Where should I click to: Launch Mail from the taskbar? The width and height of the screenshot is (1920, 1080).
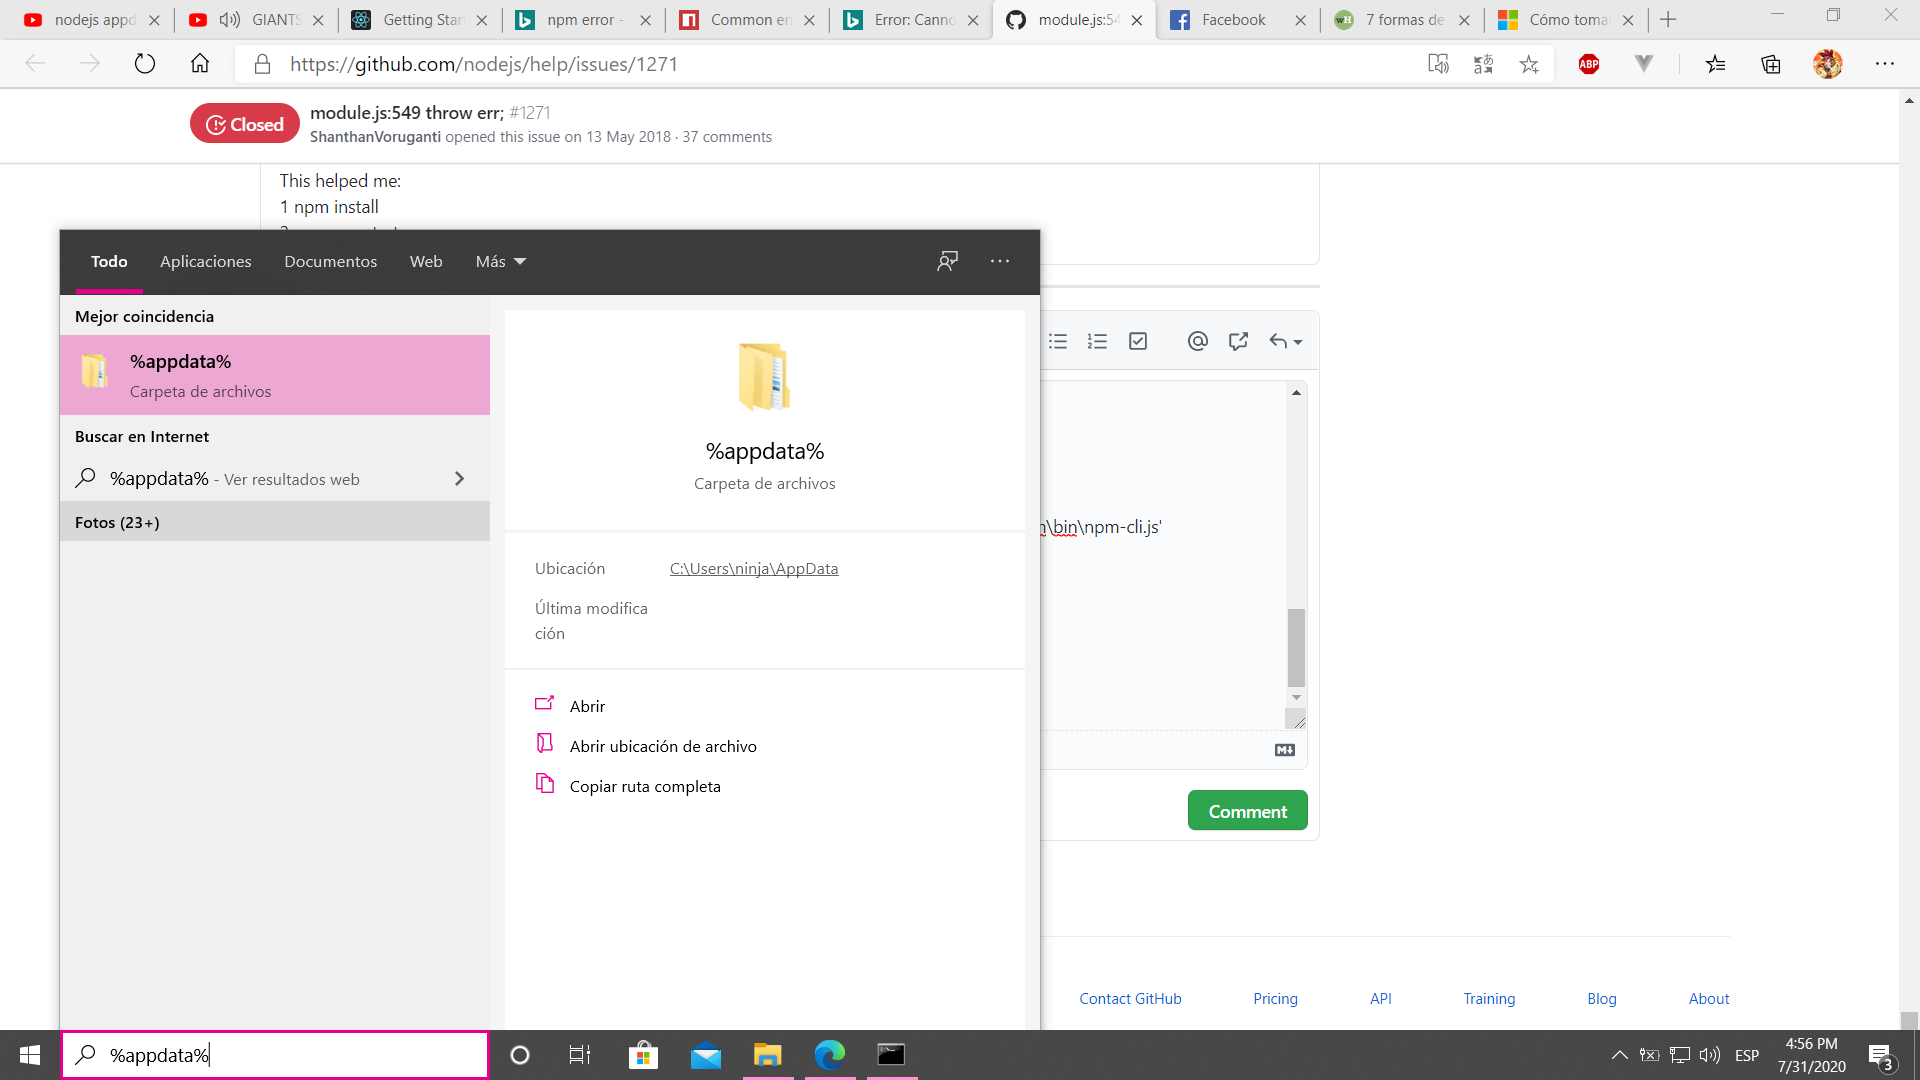pyautogui.click(x=706, y=1055)
